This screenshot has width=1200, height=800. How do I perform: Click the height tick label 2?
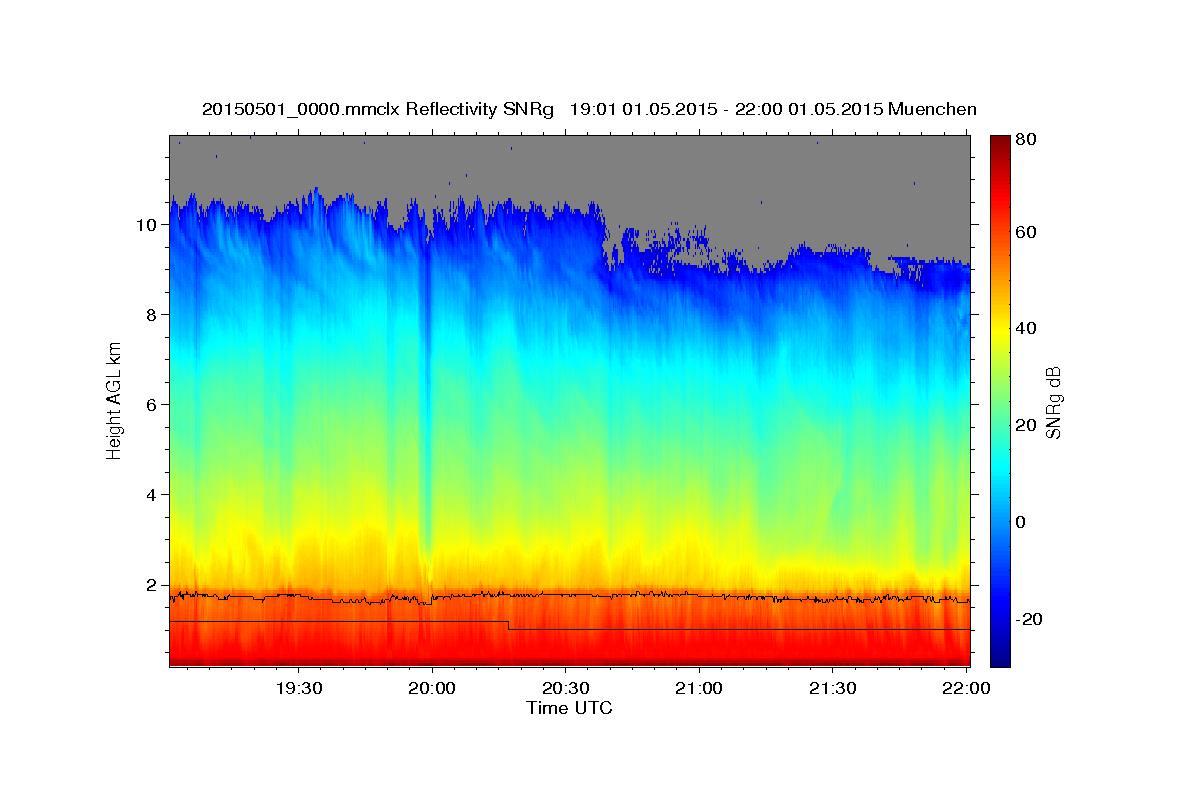coord(152,584)
